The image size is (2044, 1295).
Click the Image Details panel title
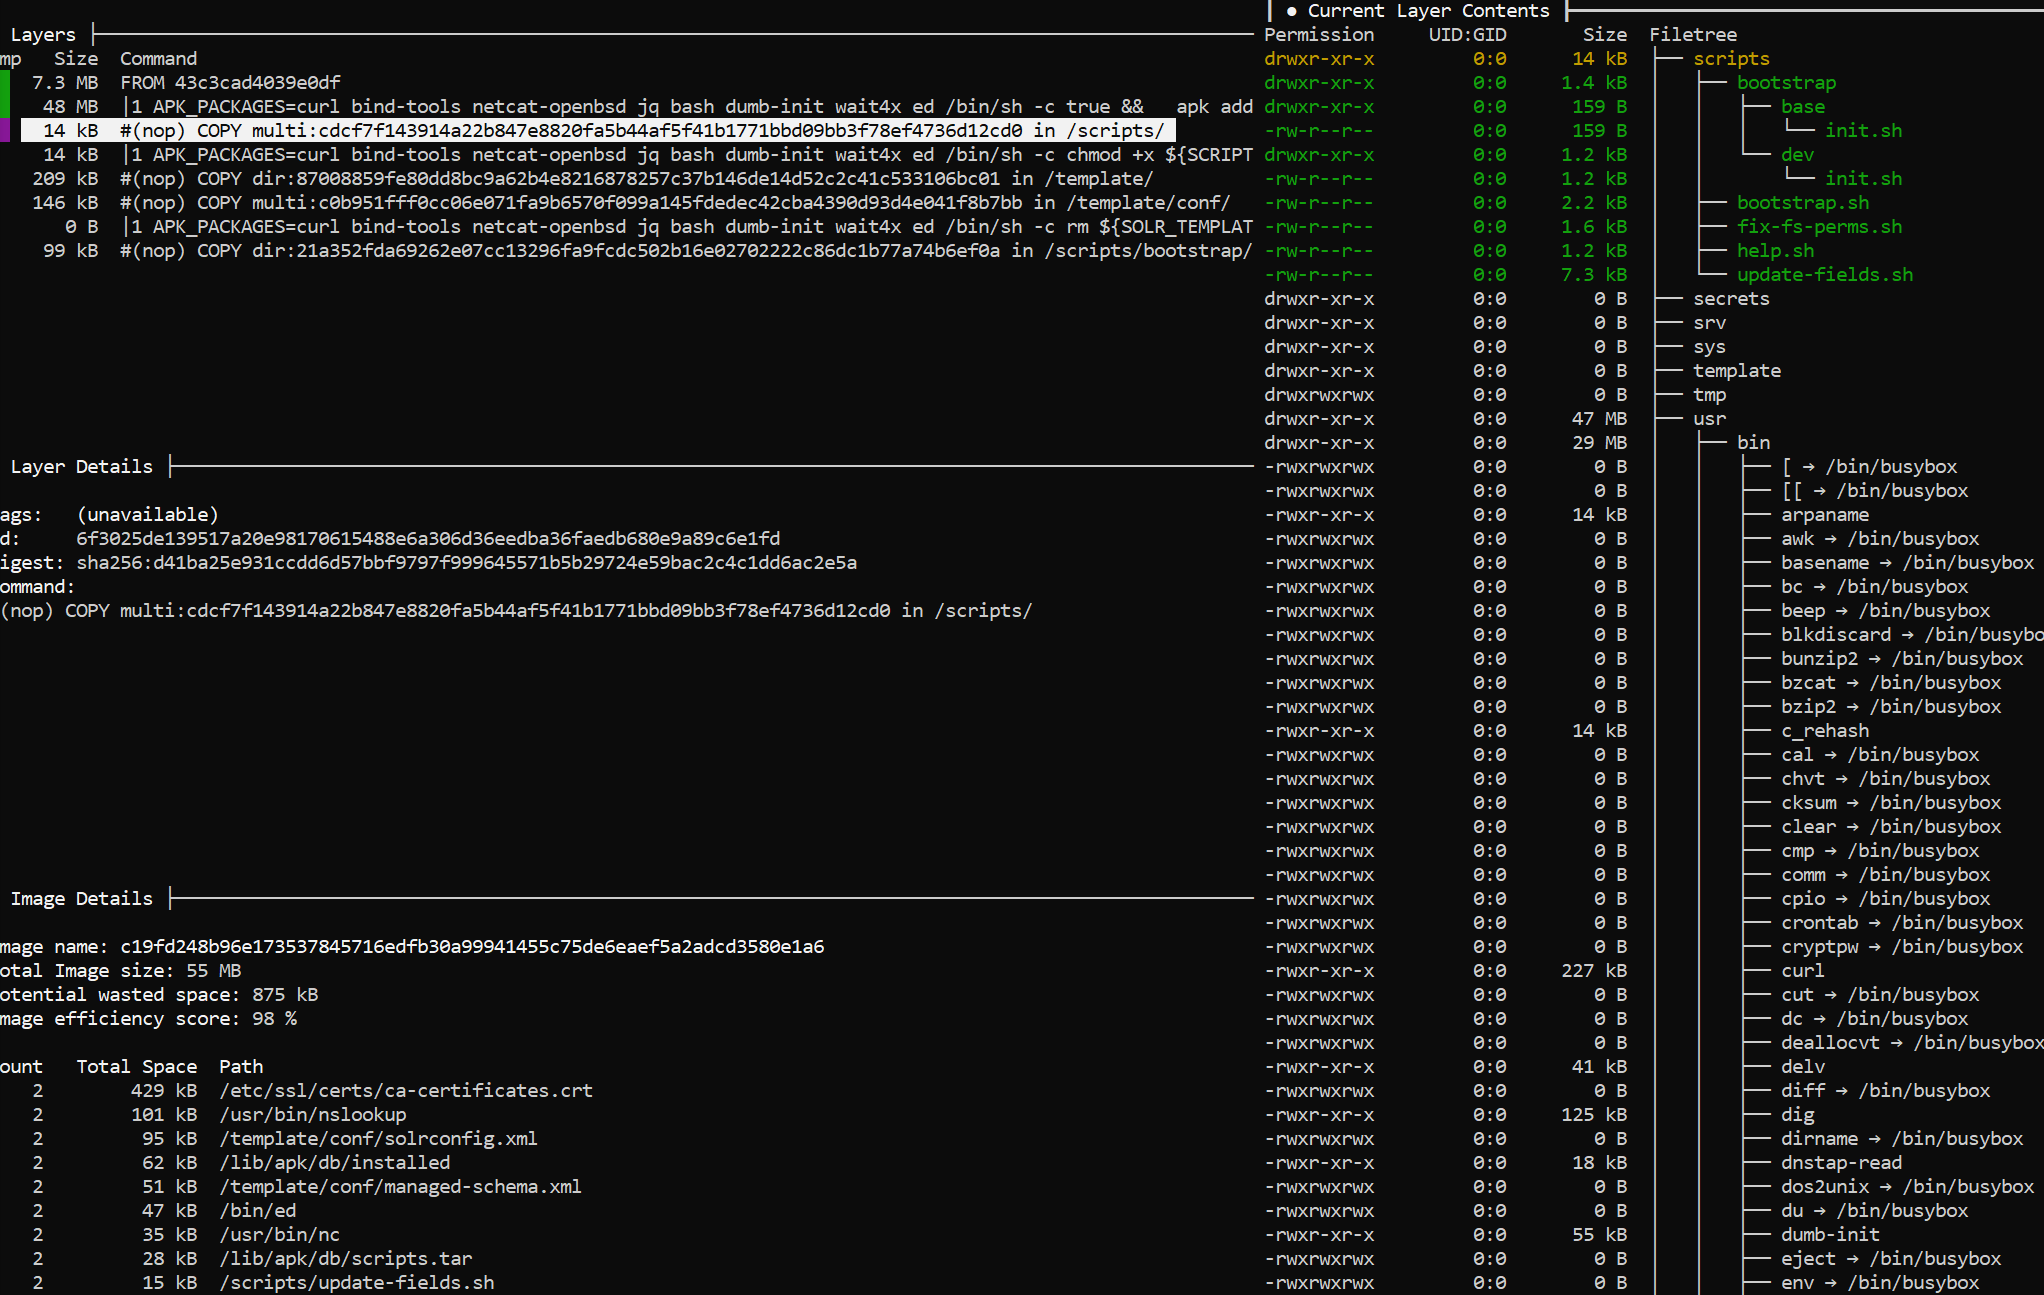tap(81, 898)
